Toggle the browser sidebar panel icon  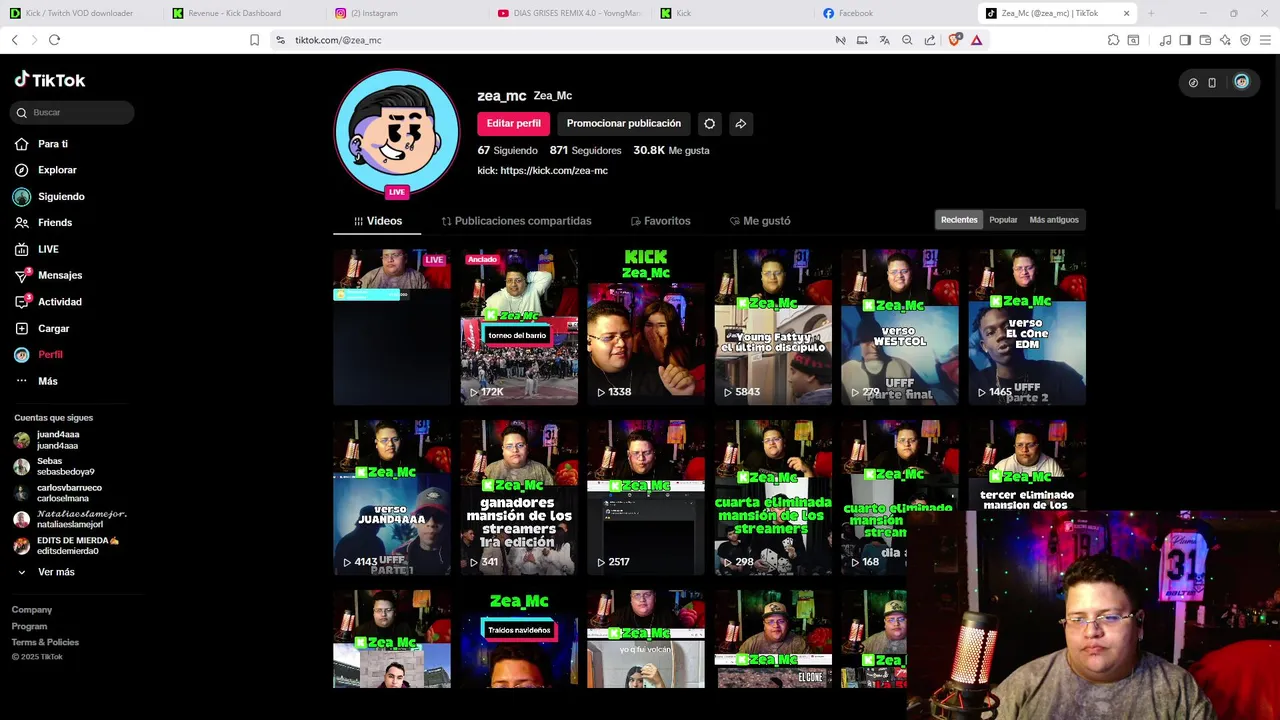[x=1185, y=40]
